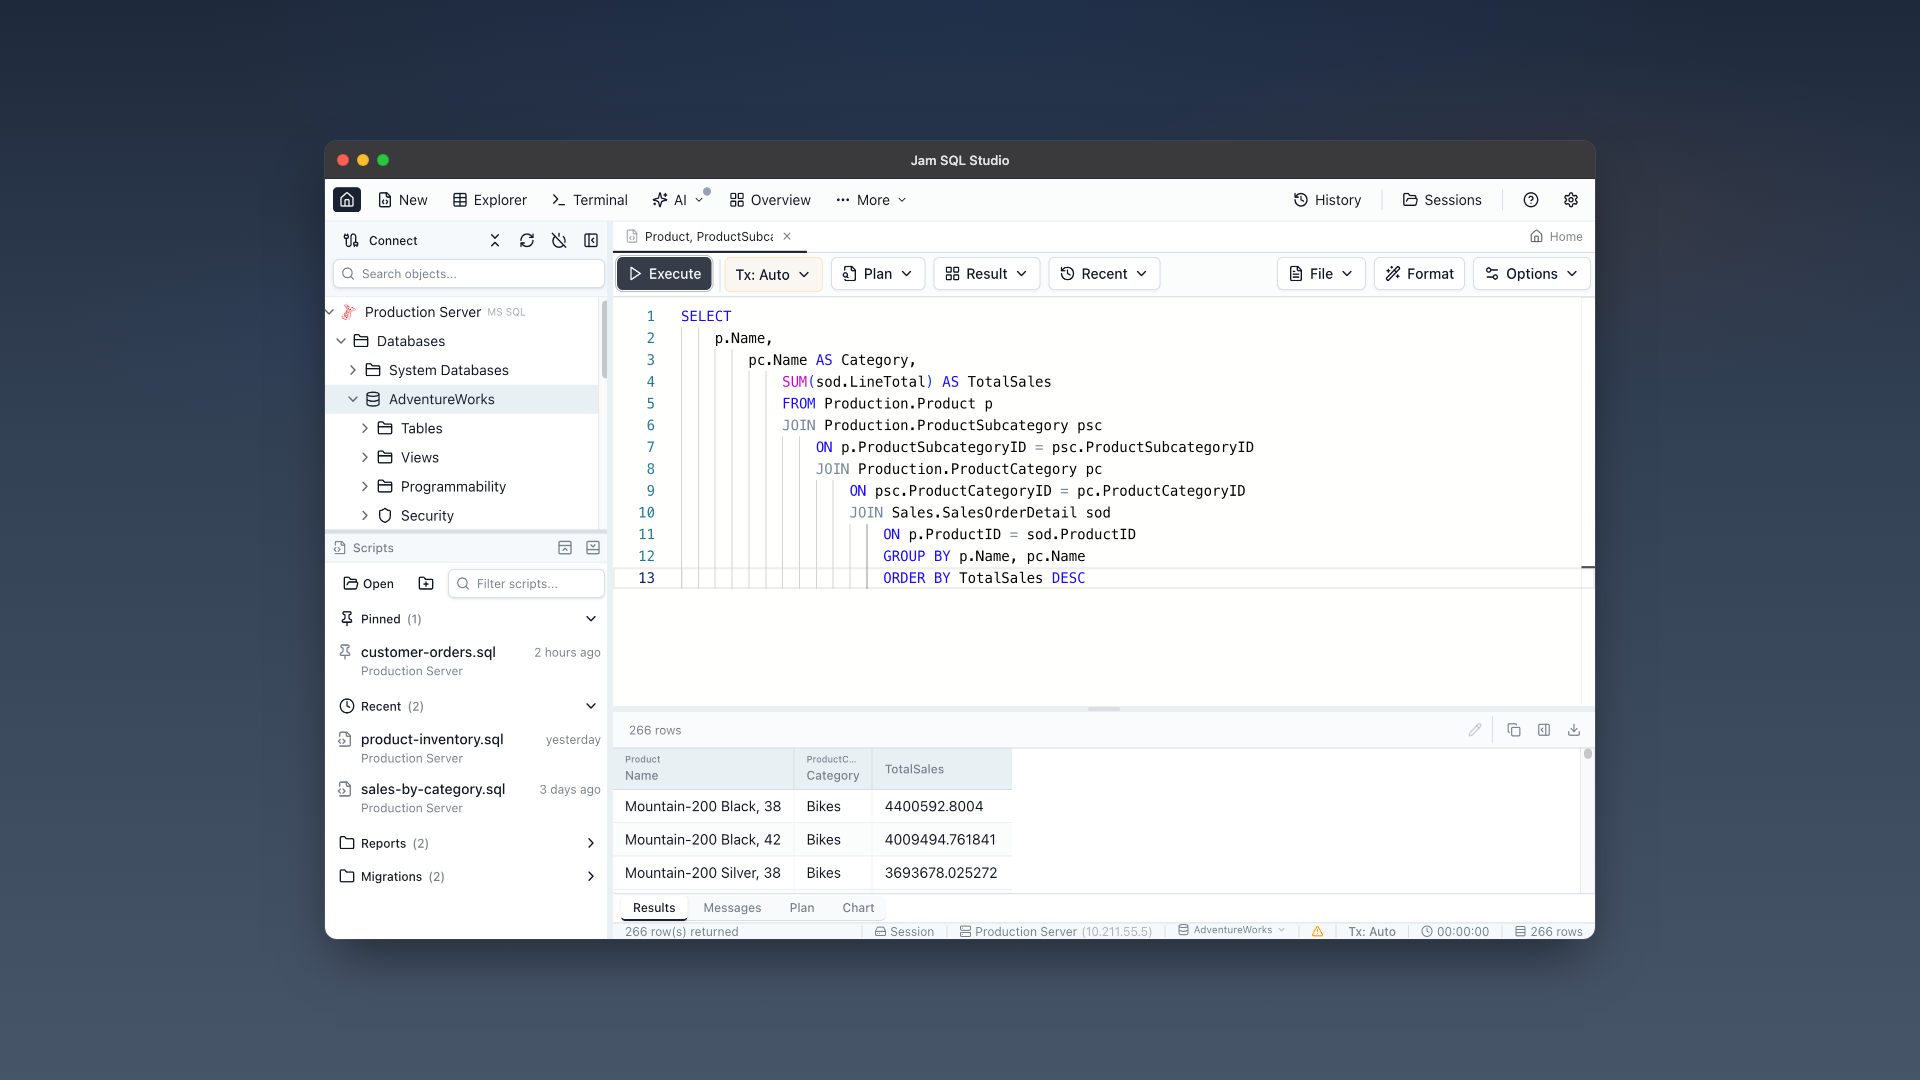Screen dimensions: 1920x1080
Task: Click the Home icon in the navigation bar
Action: [346, 199]
